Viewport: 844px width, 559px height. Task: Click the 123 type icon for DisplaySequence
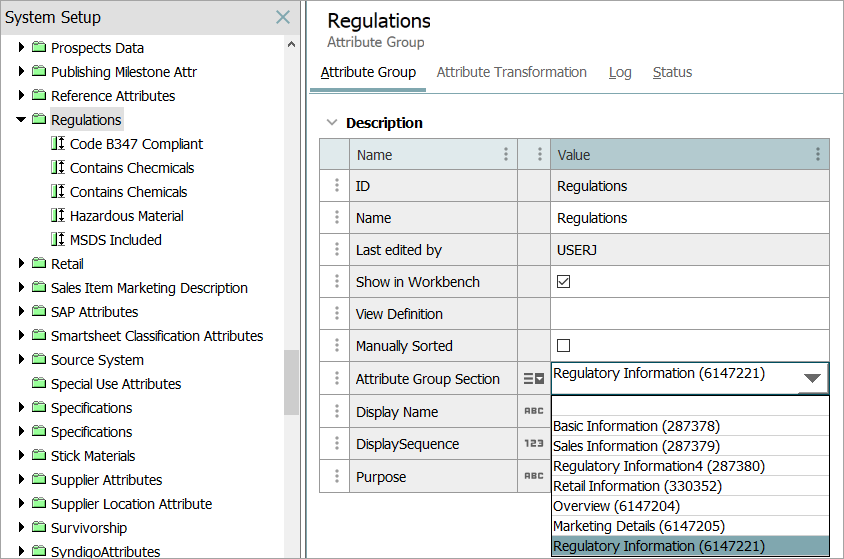coord(534,443)
